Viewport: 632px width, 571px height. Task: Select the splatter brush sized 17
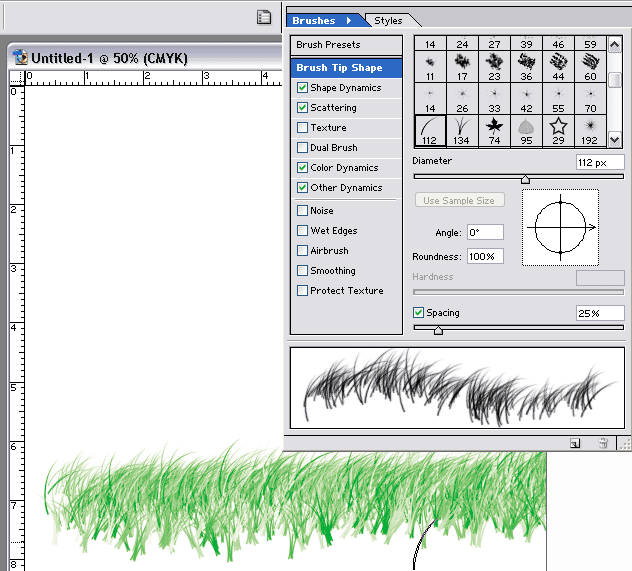(x=462, y=67)
